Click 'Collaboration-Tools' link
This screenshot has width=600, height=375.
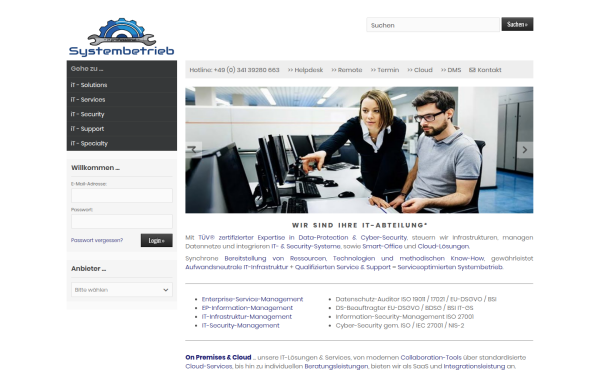[431, 357]
